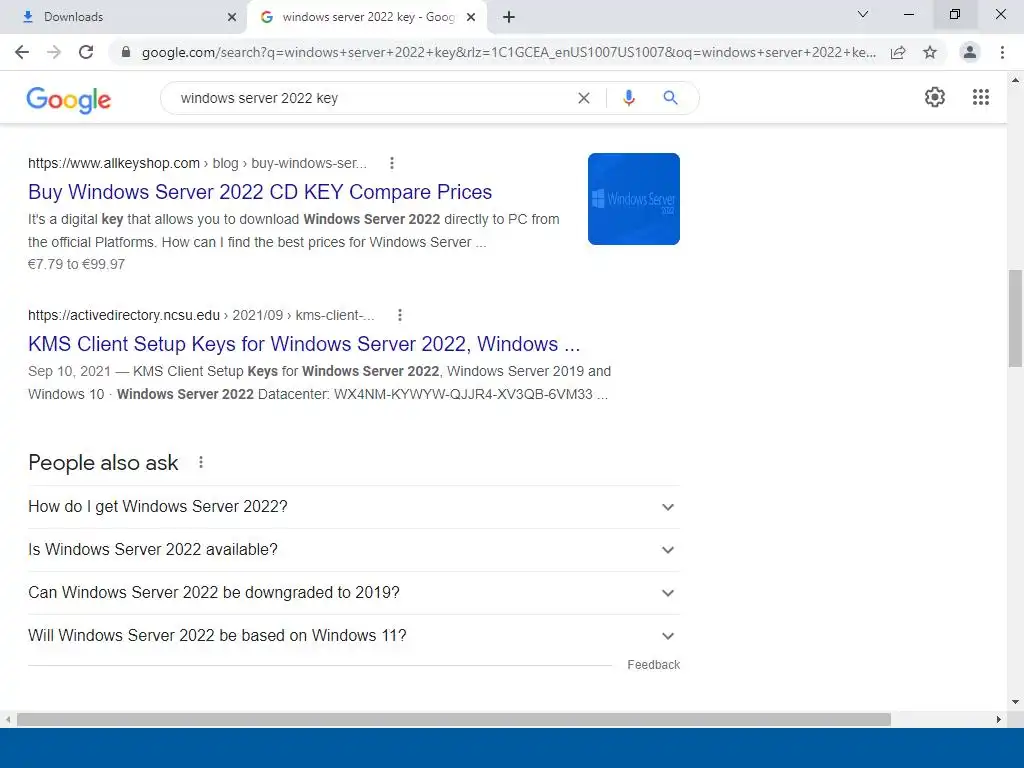This screenshot has width=1024, height=768.
Task: Select the windows server 2022 key tab
Action: click(366, 17)
